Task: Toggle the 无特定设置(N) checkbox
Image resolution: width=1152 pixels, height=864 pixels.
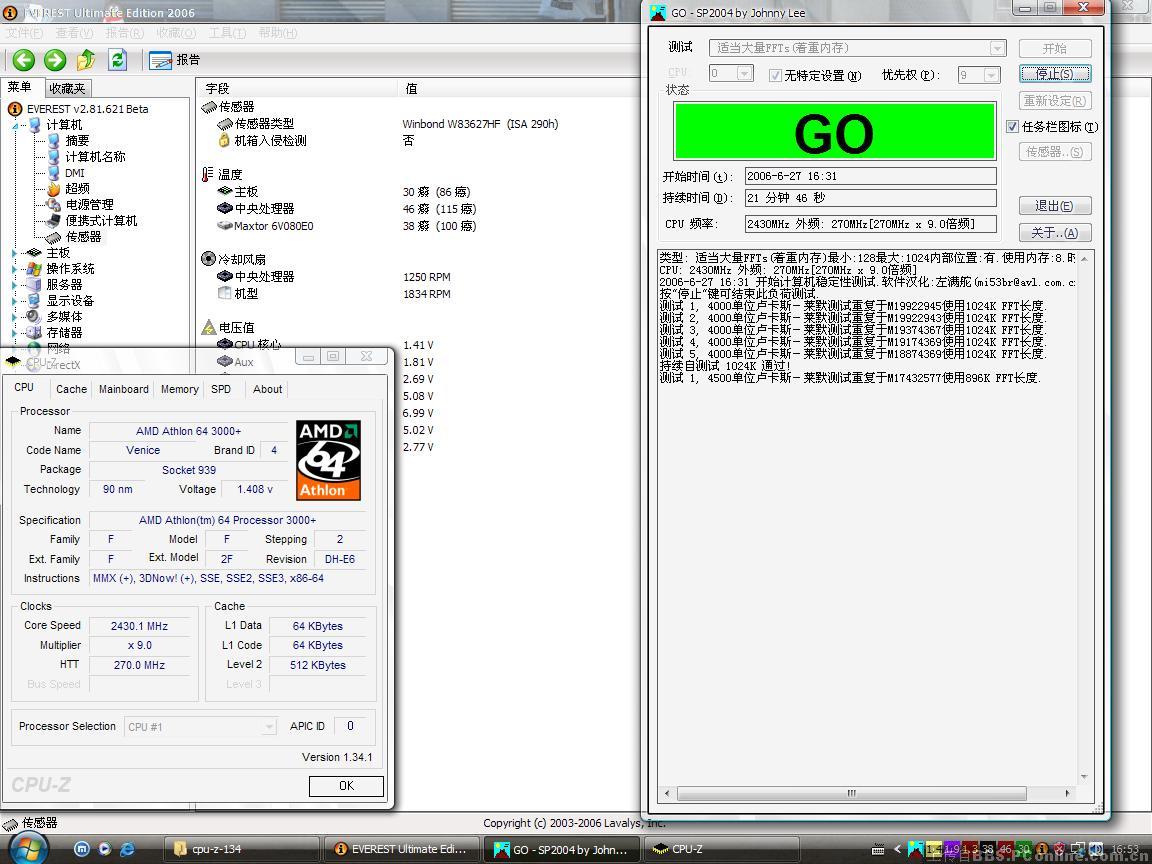Action: click(774, 75)
